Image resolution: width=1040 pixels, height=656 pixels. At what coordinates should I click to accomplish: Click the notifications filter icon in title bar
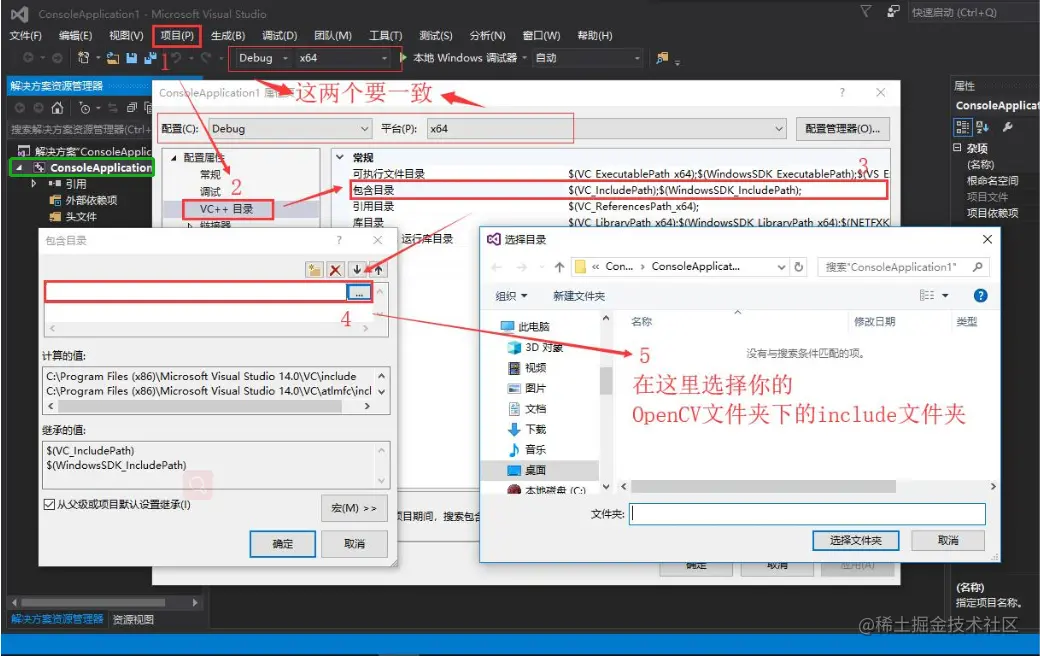pyautogui.click(x=866, y=11)
